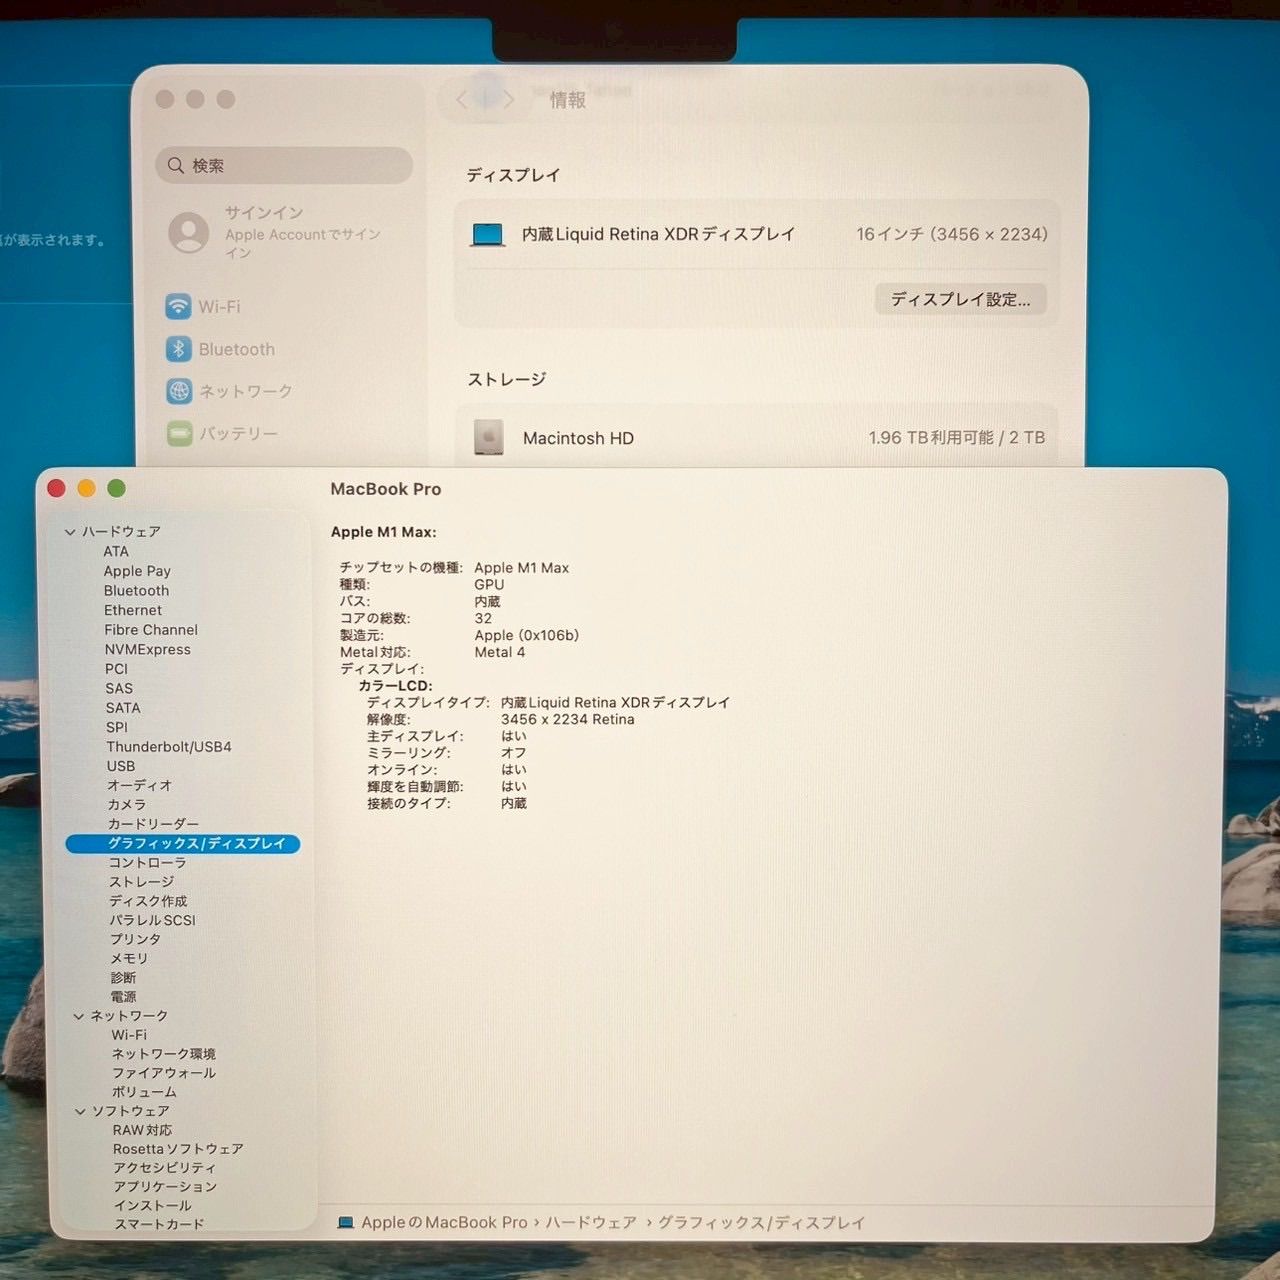The image size is (1280, 1280).
Task: Click the user account avatar icon
Action: [x=189, y=232]
